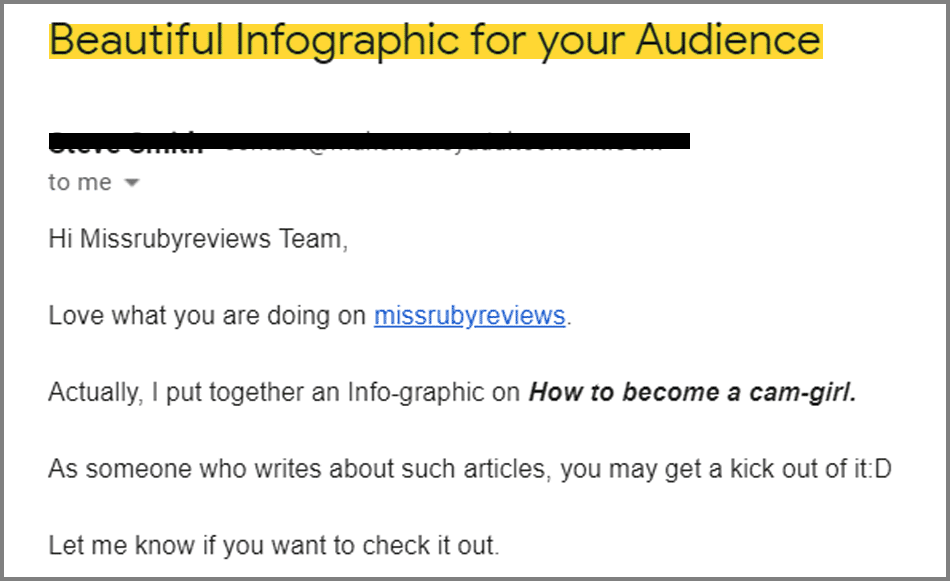Click the greeting "Hi Missrubyreviews Team,"
Viewport: 950px width, 581px height.
click(x=198, y=239)
